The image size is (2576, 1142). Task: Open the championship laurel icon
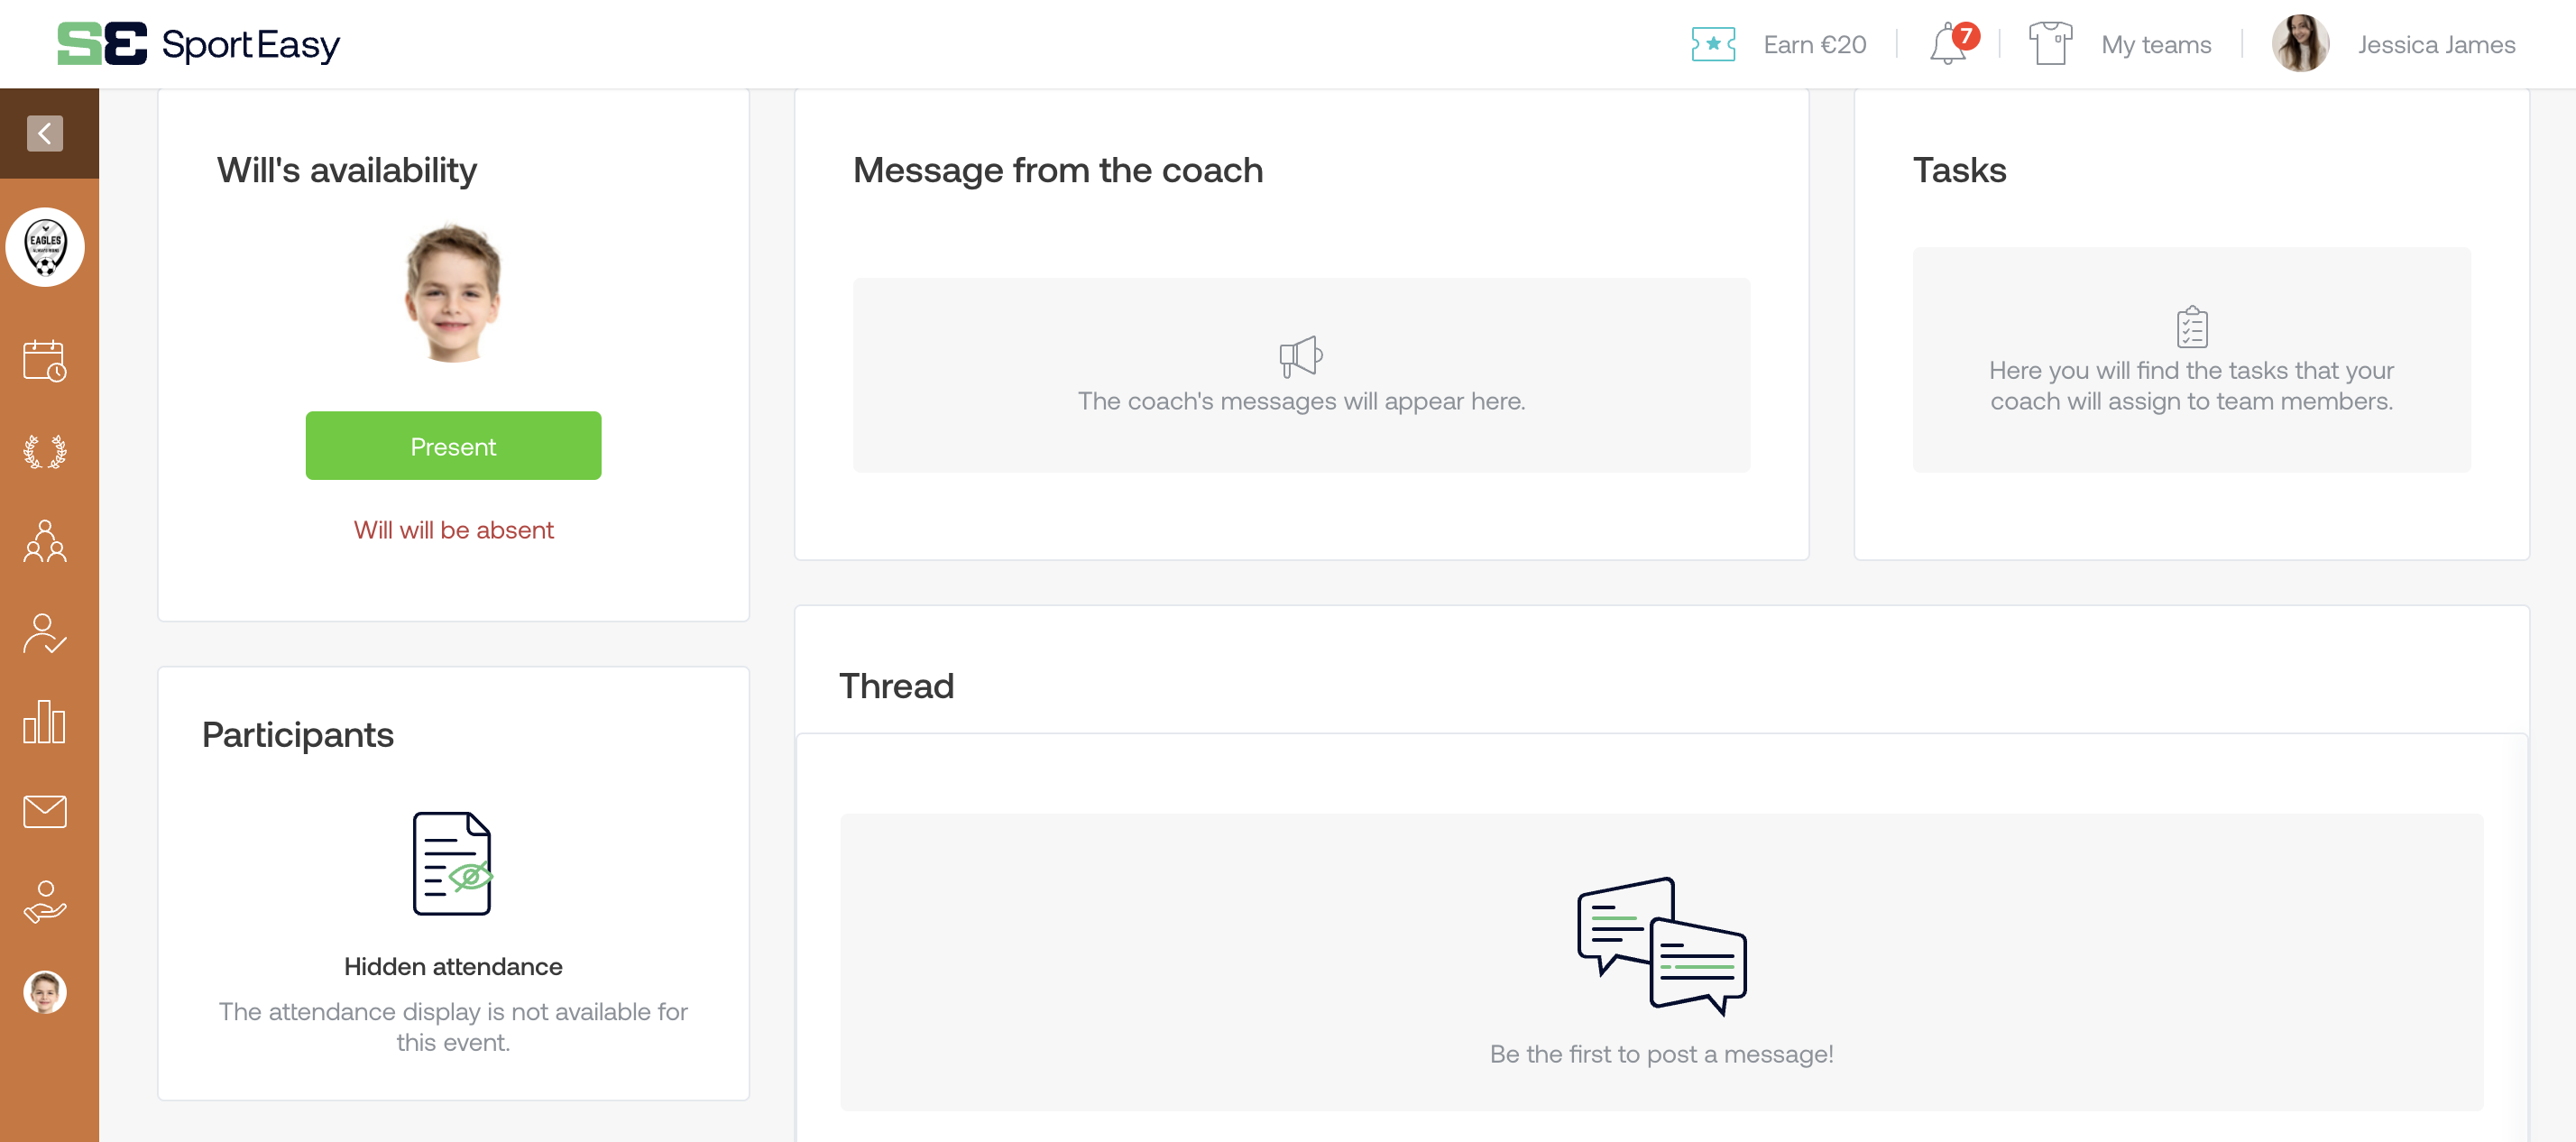[x=45, y=452]
